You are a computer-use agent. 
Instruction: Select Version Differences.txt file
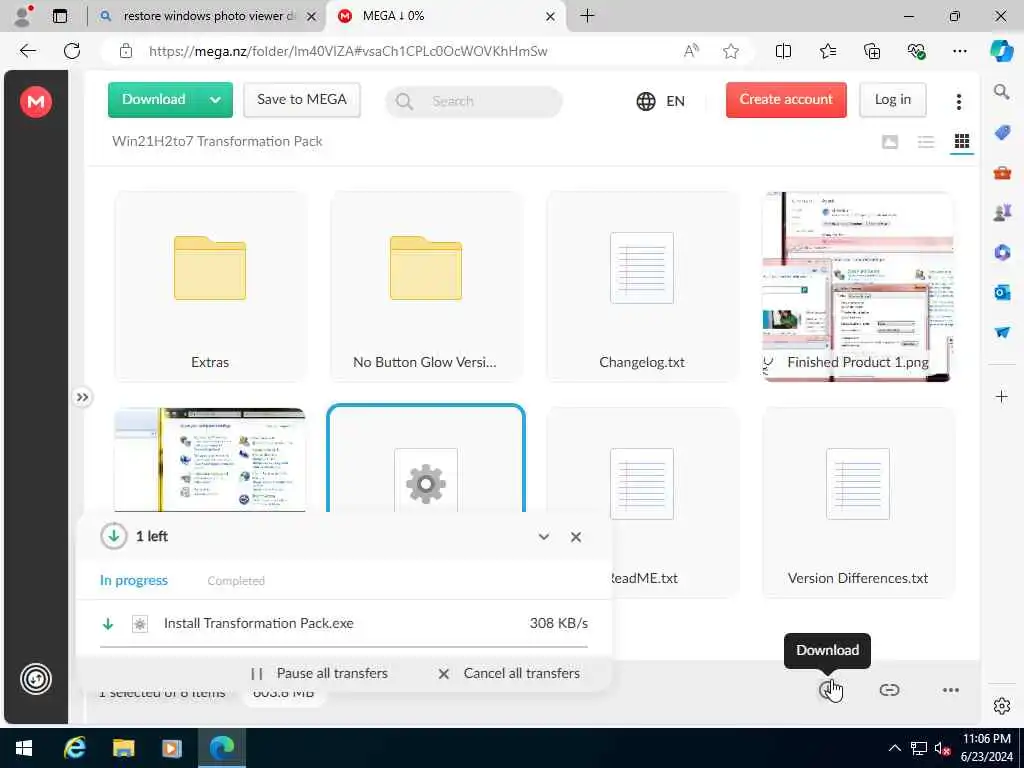(857, 502)
